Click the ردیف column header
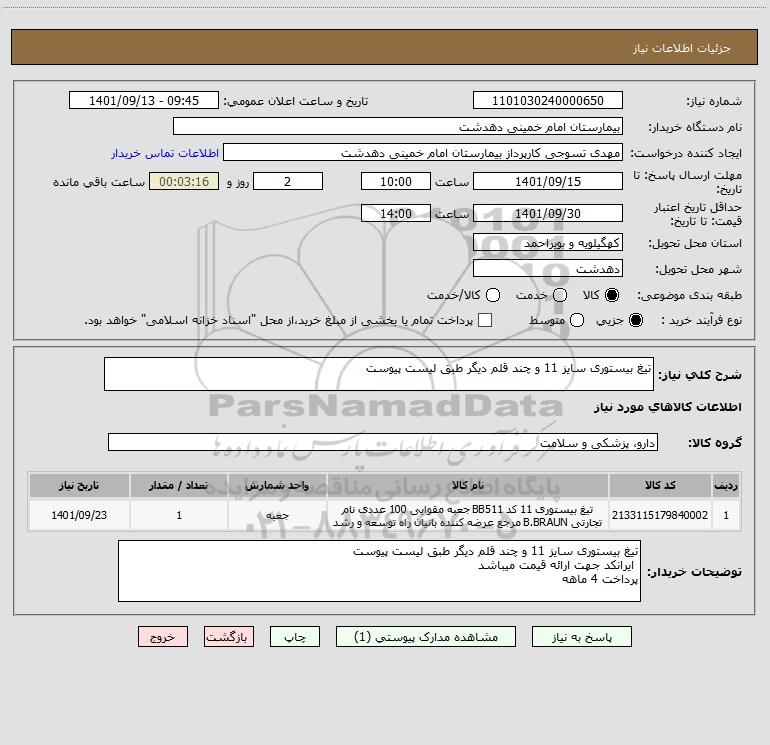Viewport: 770px width, 745px height. pos(726,486)
